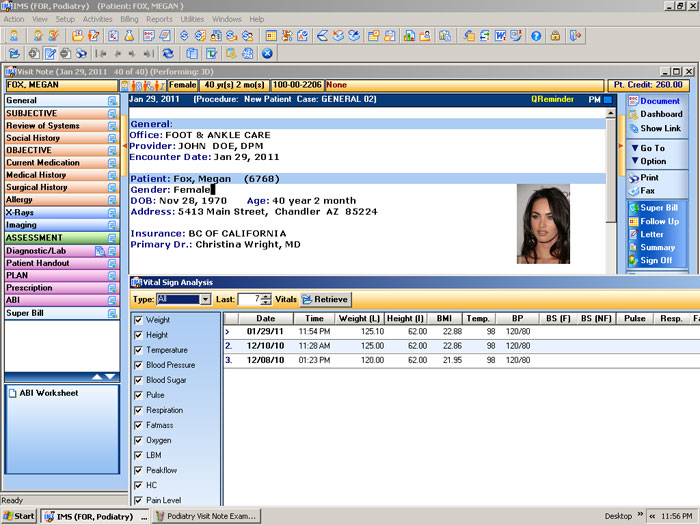Image resolution: width=700 pixels, height=525 pixels.
Task: Click the edit note pencil icon
Action: [50, 54]
